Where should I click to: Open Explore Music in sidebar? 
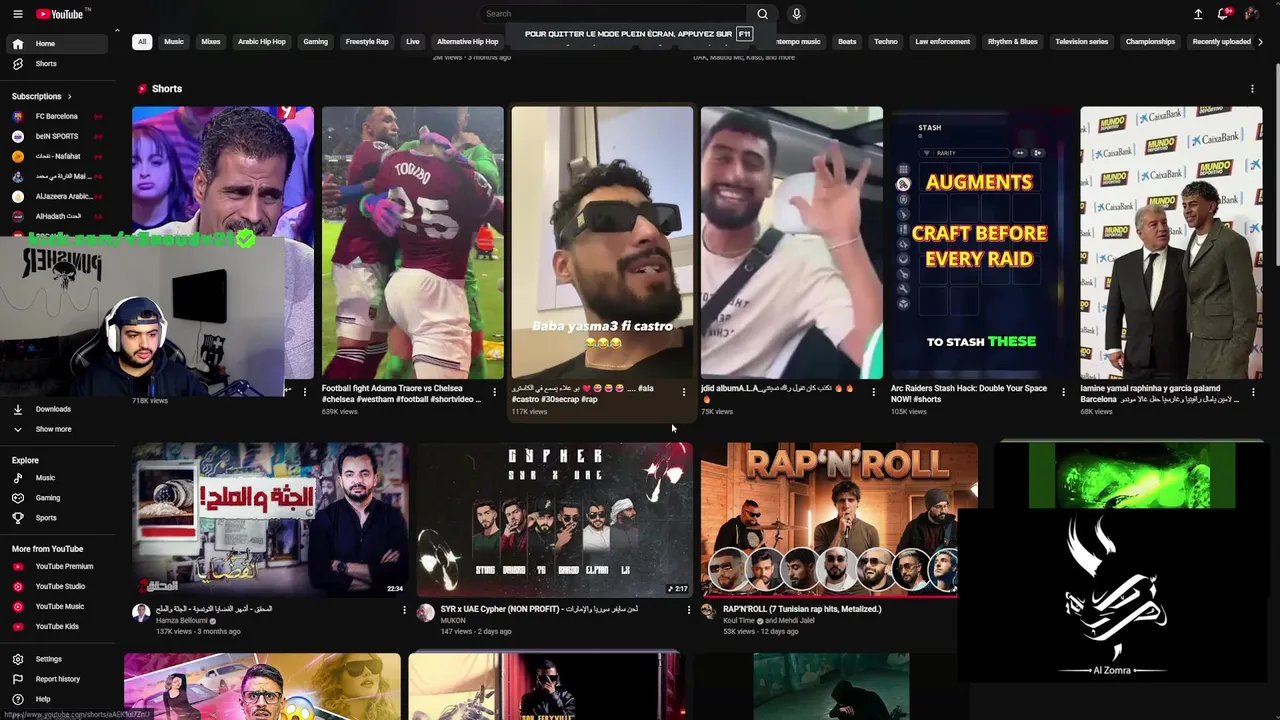[55, 478]
